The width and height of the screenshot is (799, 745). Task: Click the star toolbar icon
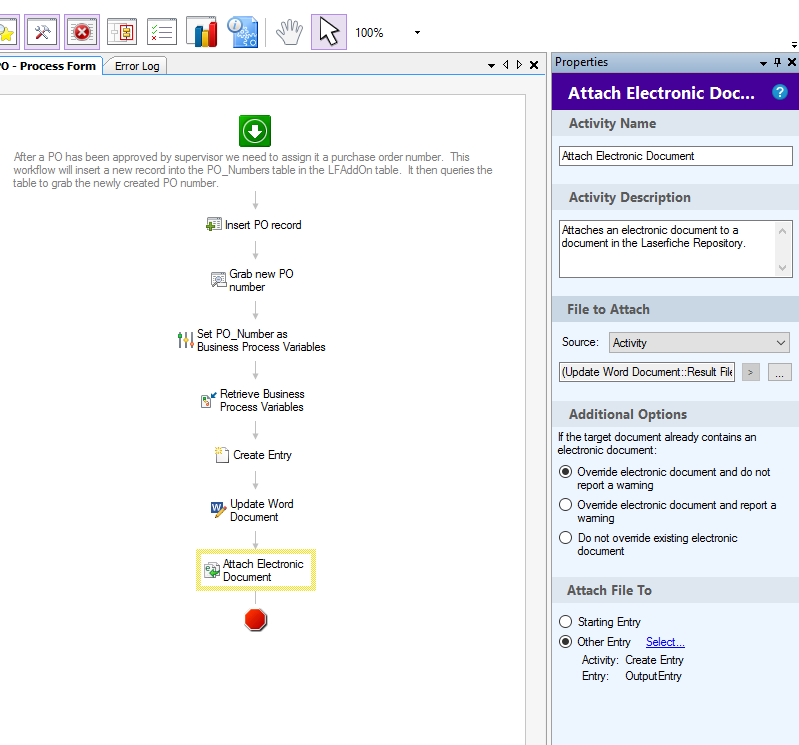tap(7, 33)
